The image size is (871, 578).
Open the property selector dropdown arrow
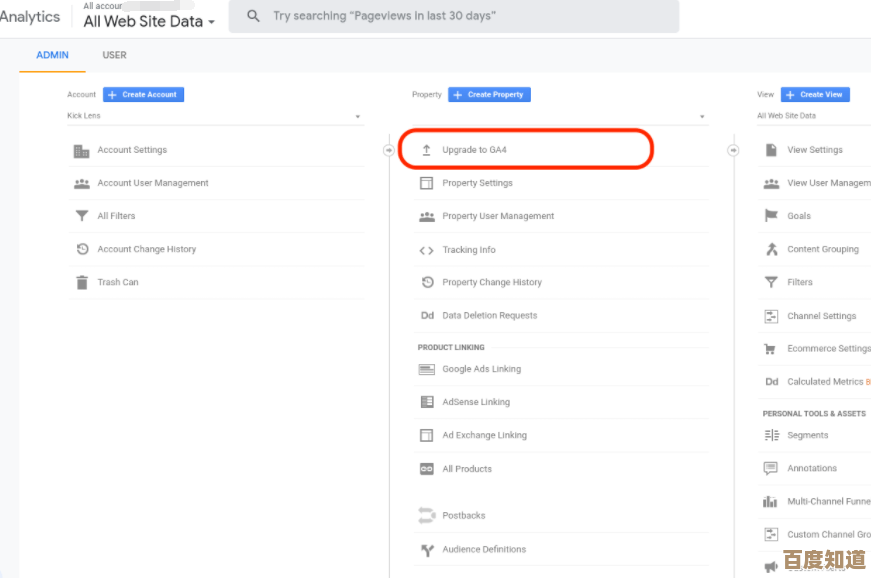tap(702, 117)
